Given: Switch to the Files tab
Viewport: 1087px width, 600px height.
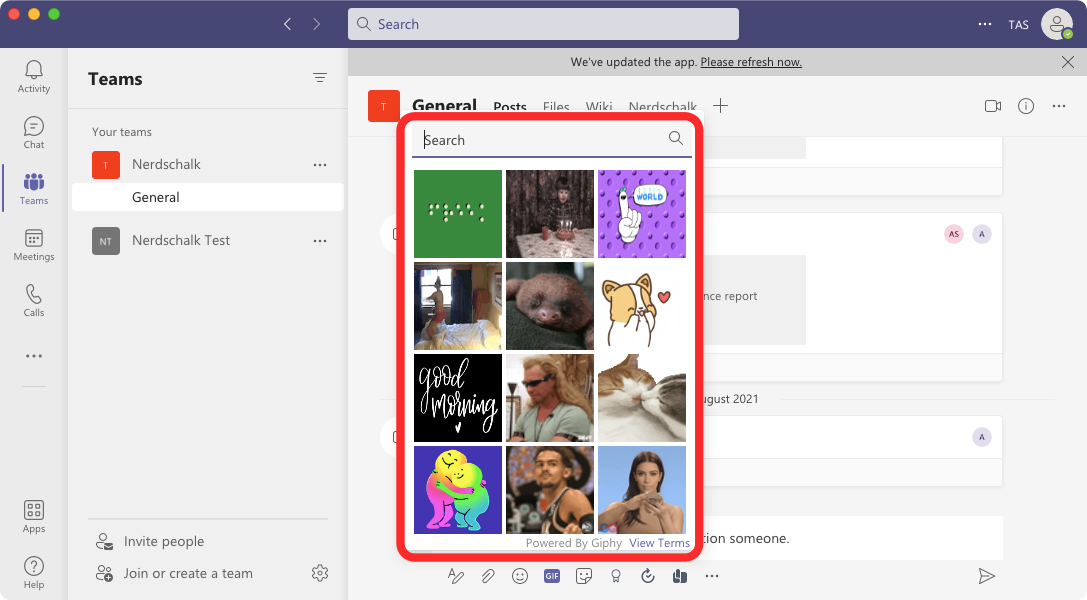Looking at the screenshot, I should point(556,106).
